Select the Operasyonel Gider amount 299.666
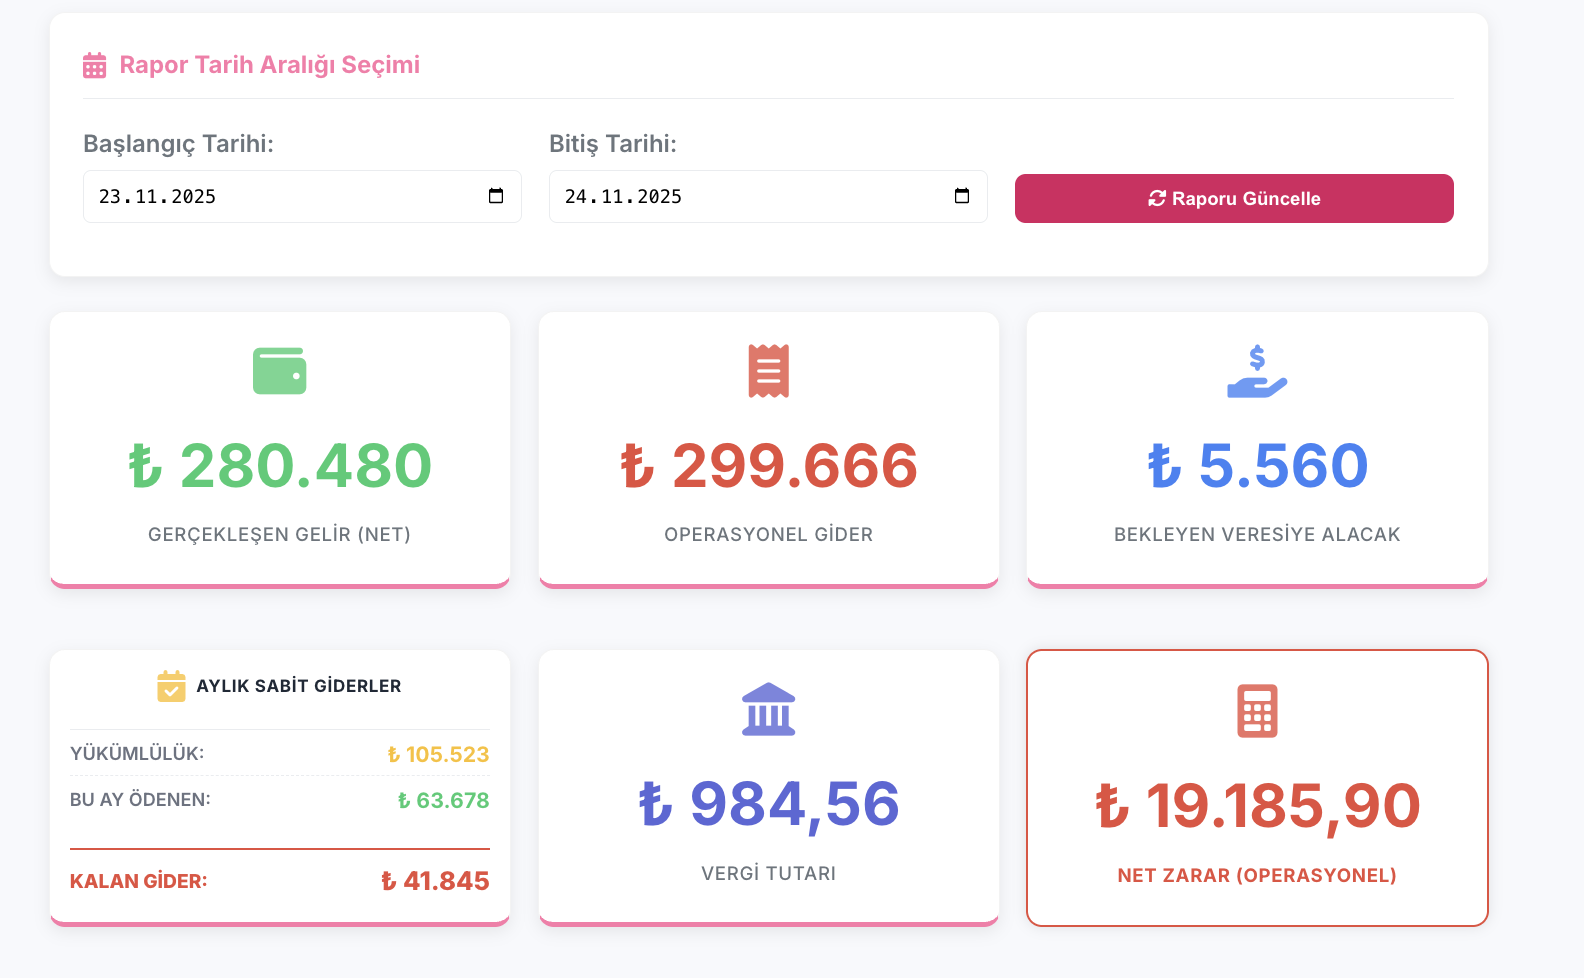This screenshot has width=1584, height=978. [x=768, y=466]
